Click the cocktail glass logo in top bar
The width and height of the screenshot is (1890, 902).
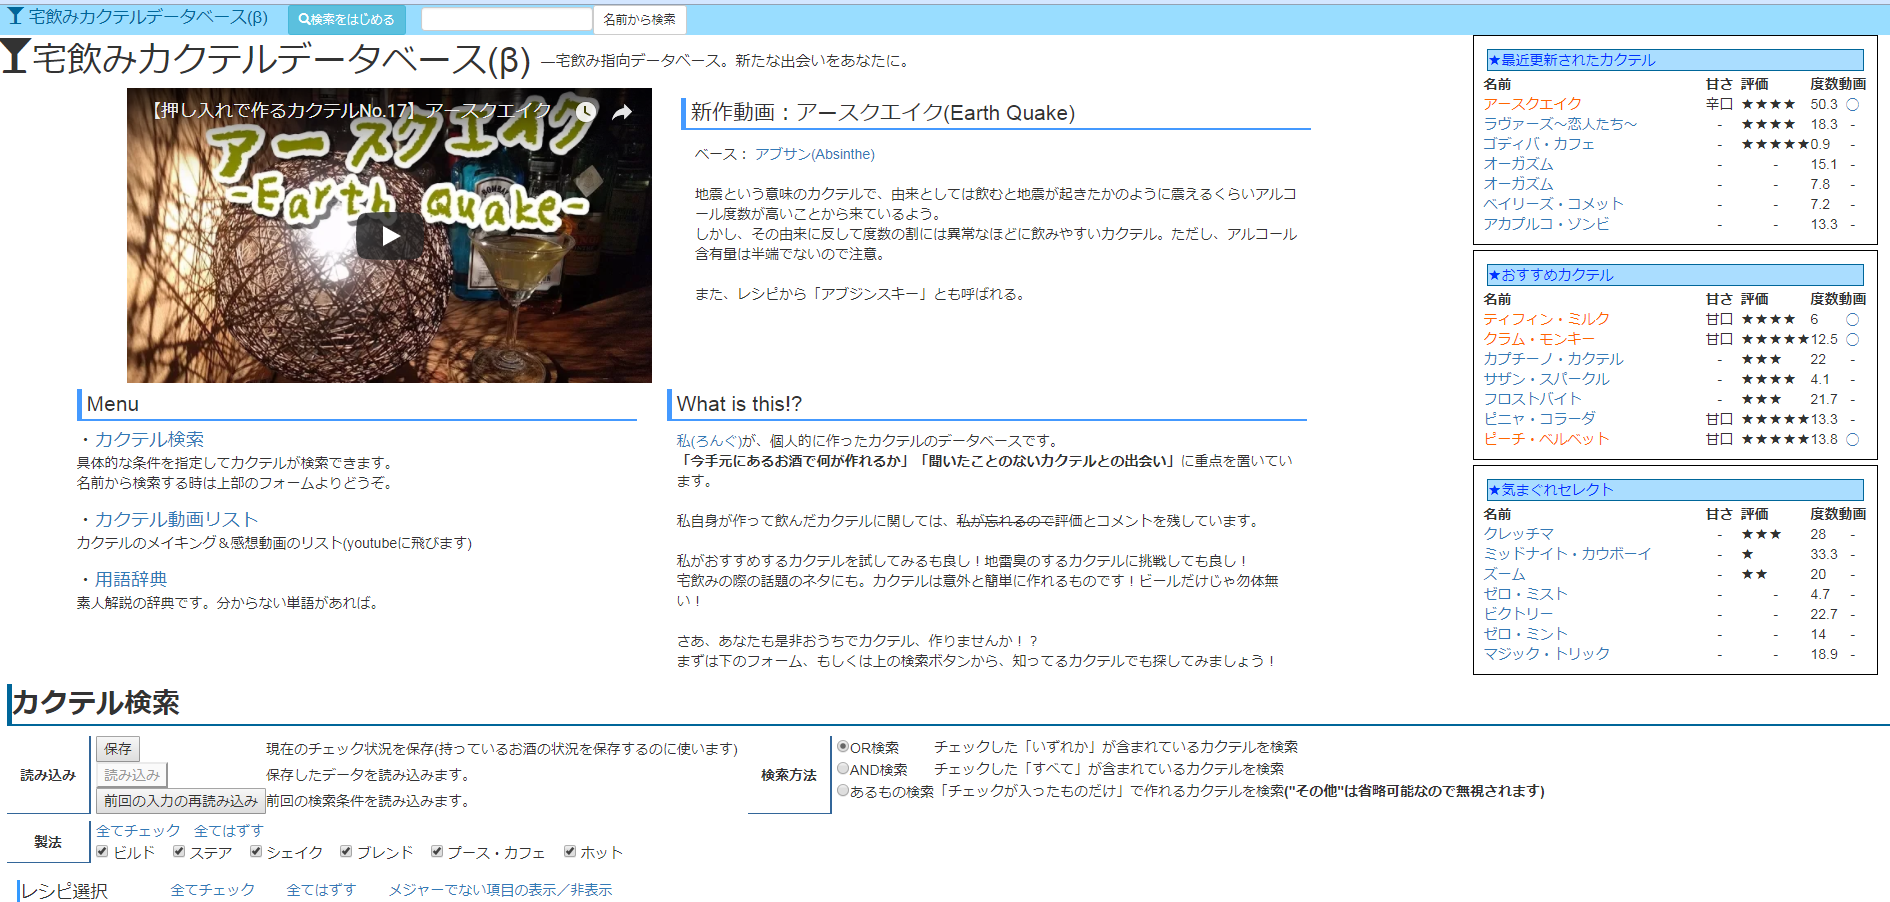click(15, 17)
